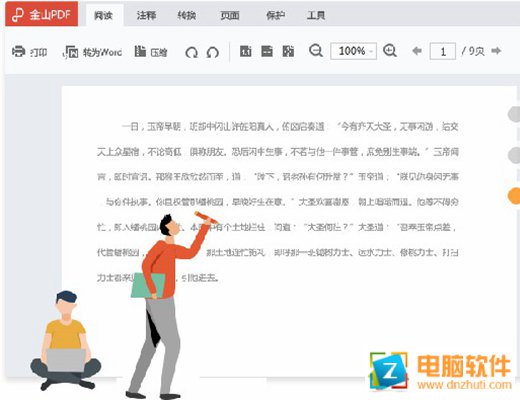This screenshot has width=520, height=400.
Task: Rotate page counterclockwise icon
Action: [x=213, y=52]
